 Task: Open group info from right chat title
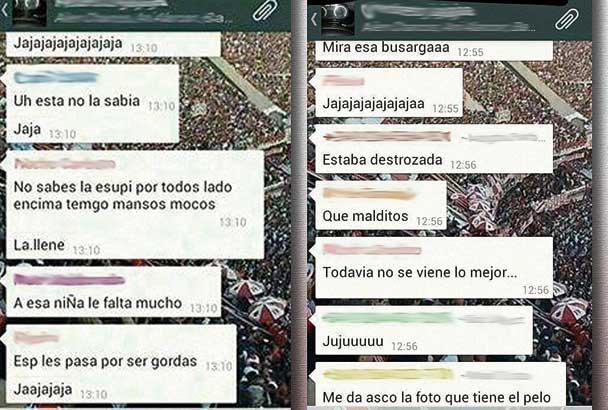coord(446,17)
